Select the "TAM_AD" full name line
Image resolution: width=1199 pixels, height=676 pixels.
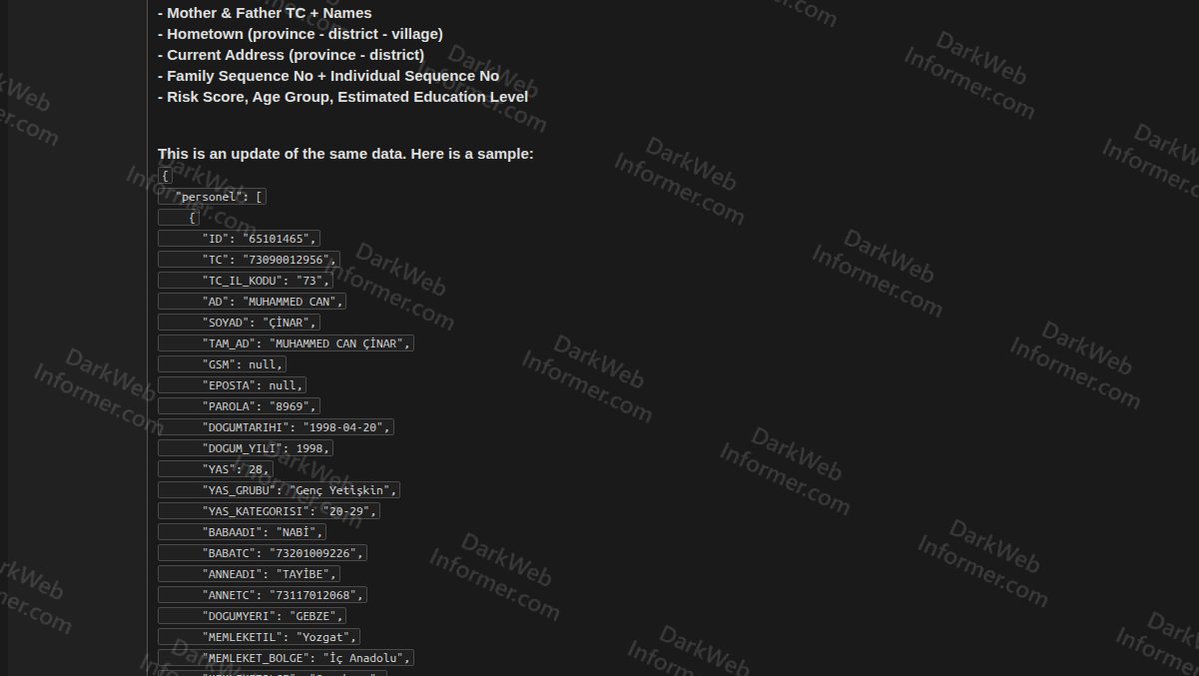click(x=285, y=343)
